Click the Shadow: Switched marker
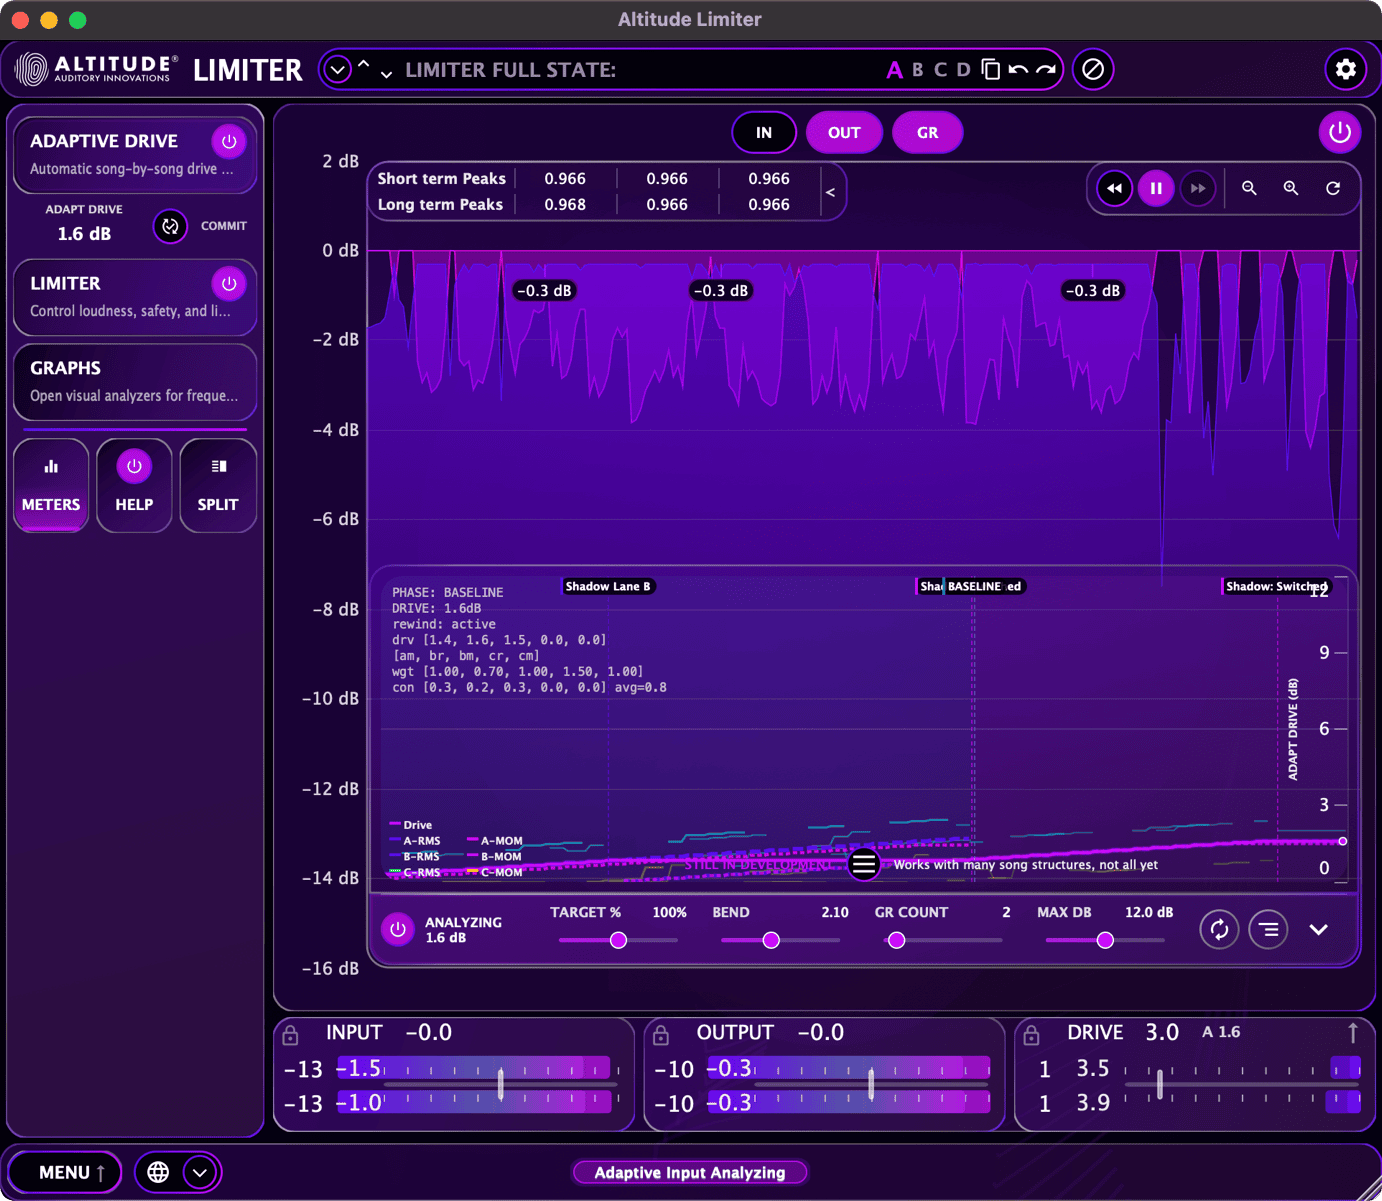 coord(1276,587)
